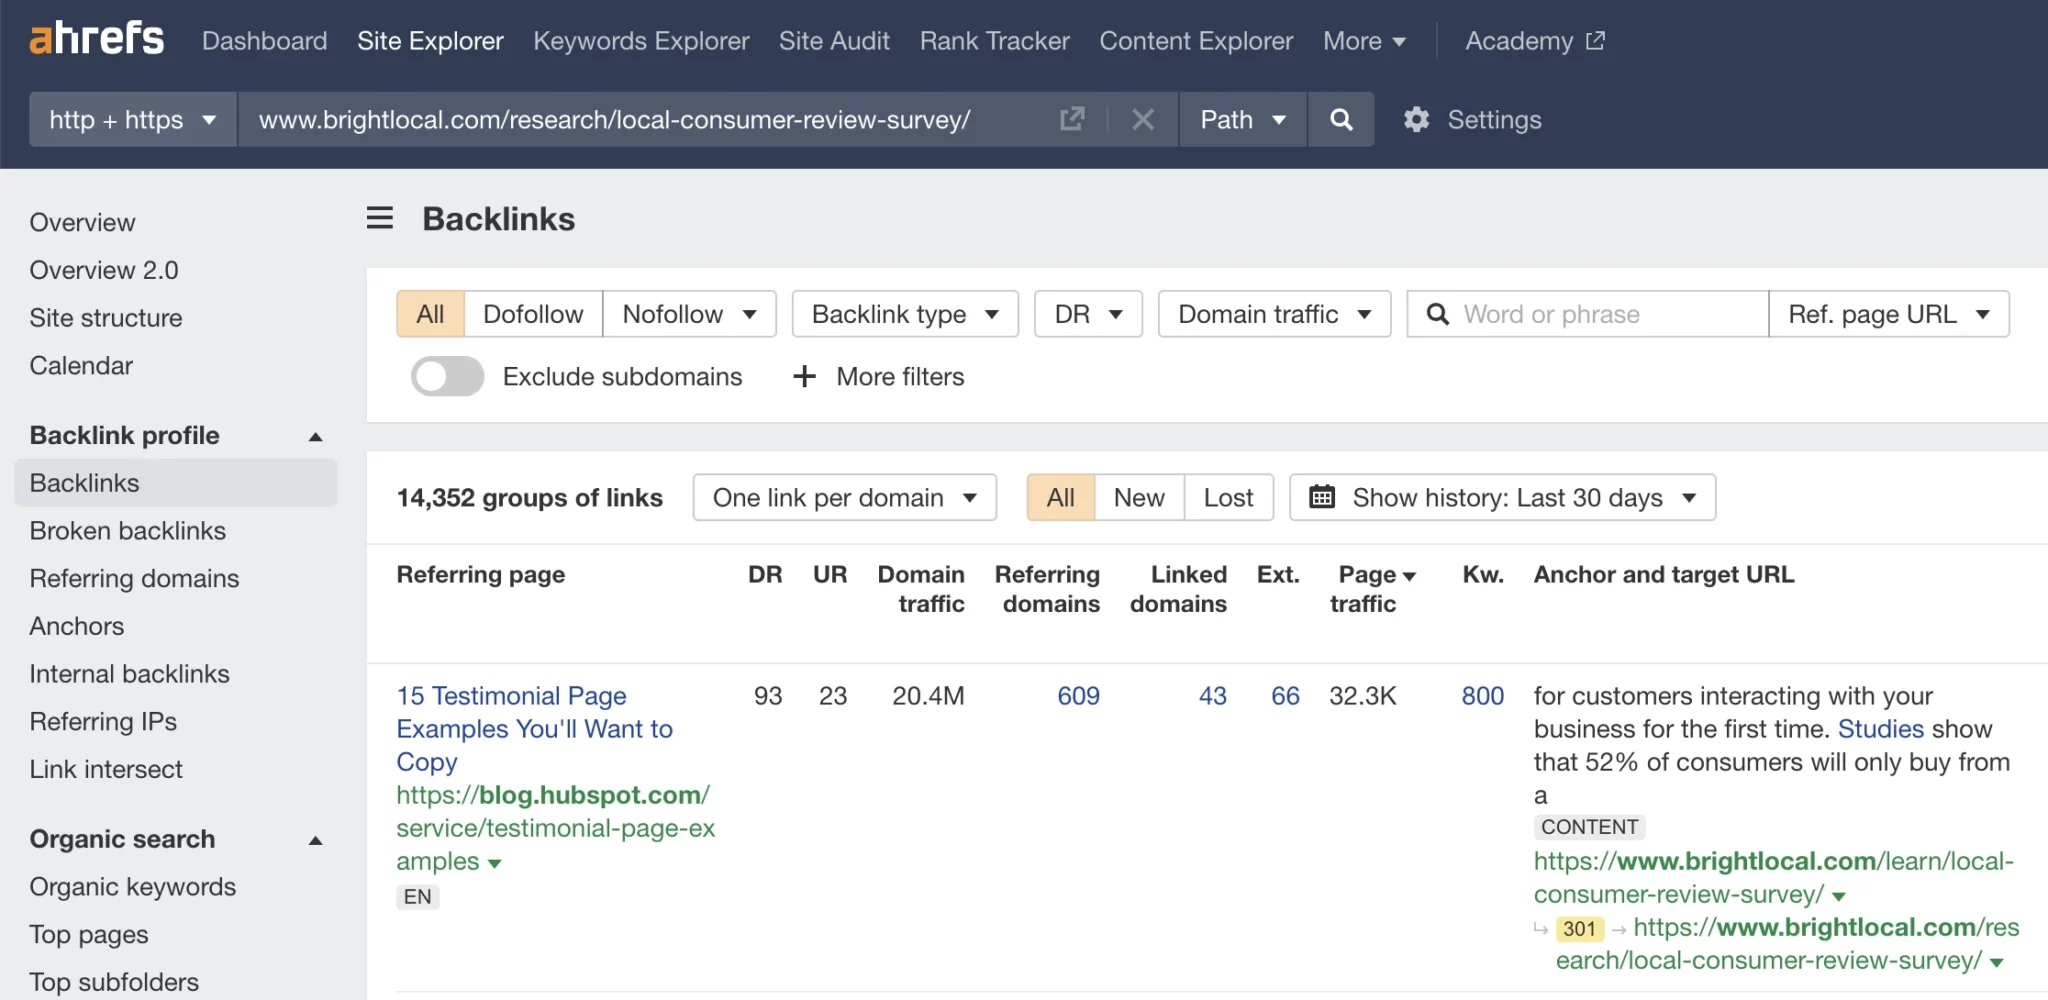Expand the redirected /research/ URL arrow
Viewport: 2048px width, 1000px height.
pyautogui.click(x=1997, y=962)
